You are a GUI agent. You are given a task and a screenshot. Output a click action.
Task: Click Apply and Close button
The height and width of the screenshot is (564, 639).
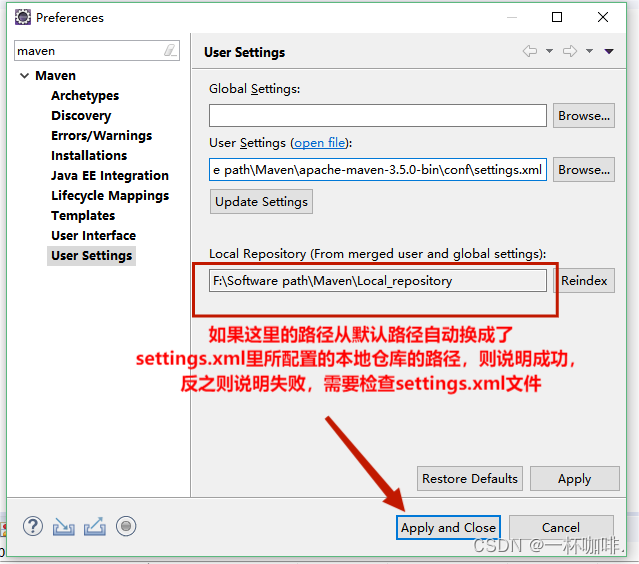tap(448, 527)
